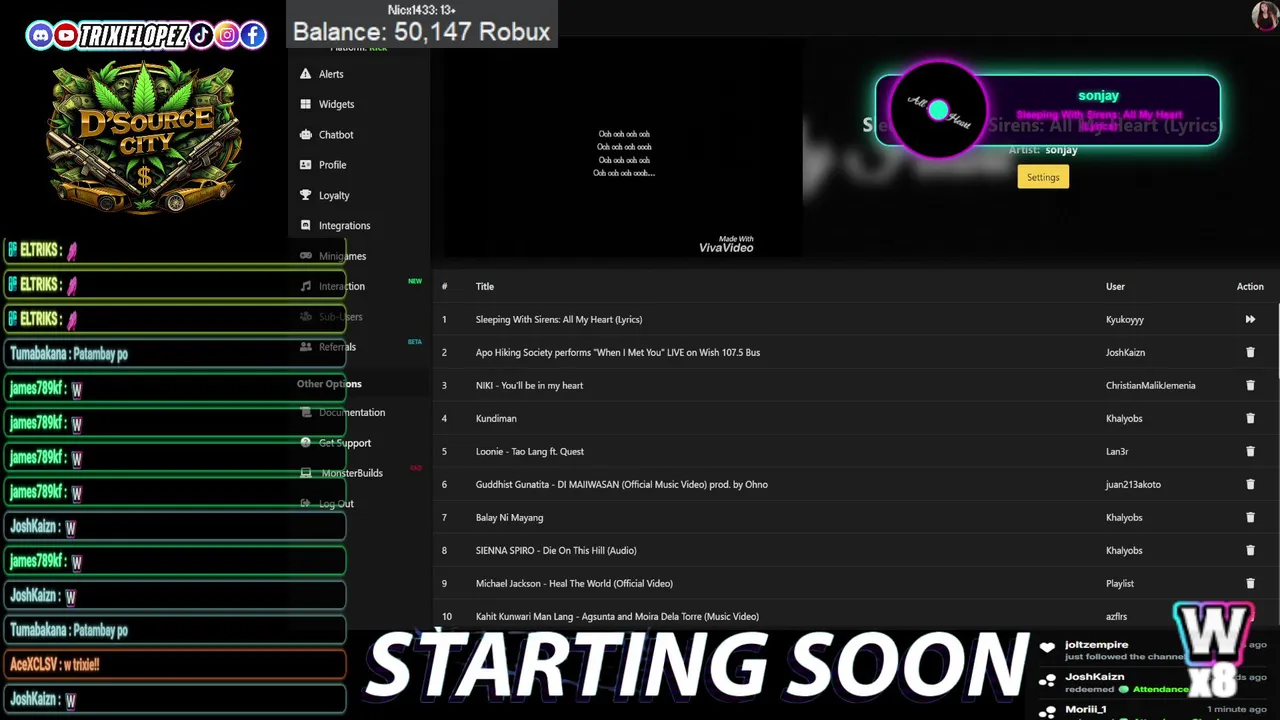1280x720 pixels.
Task: Click the spinning "All My Heart" disc artwork
Action: [938, 110]
